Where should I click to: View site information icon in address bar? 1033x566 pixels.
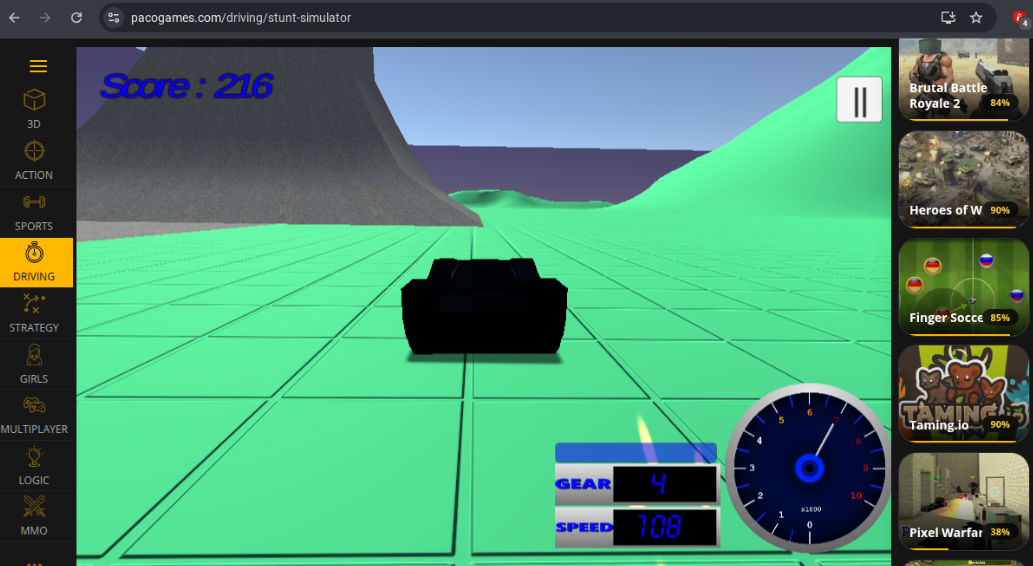[x=113, y=18]
